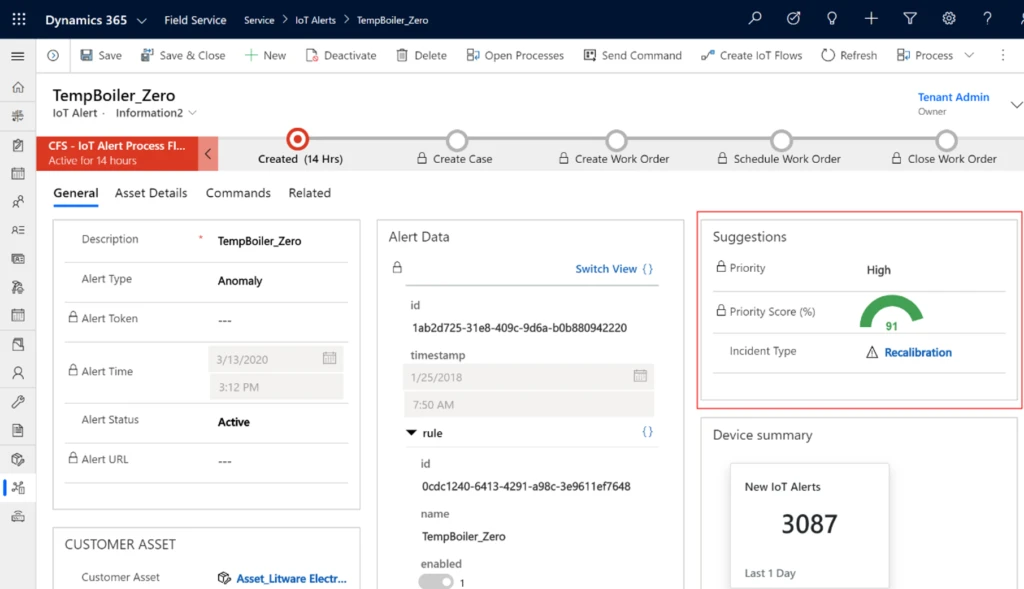Open the Settings gear icon
Image resolution: width=1024 pixels, height=589 pixels.
tap(948, 18)
